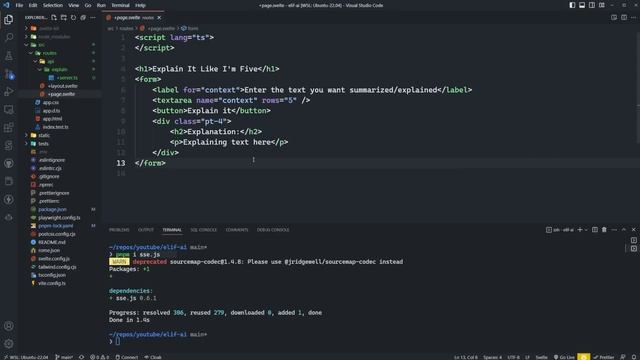This screenshot has height=360, width=640.
Task: Click the WSL: Ubuntu-22.04 remote indicator
Action: click(x=25, y=357)
